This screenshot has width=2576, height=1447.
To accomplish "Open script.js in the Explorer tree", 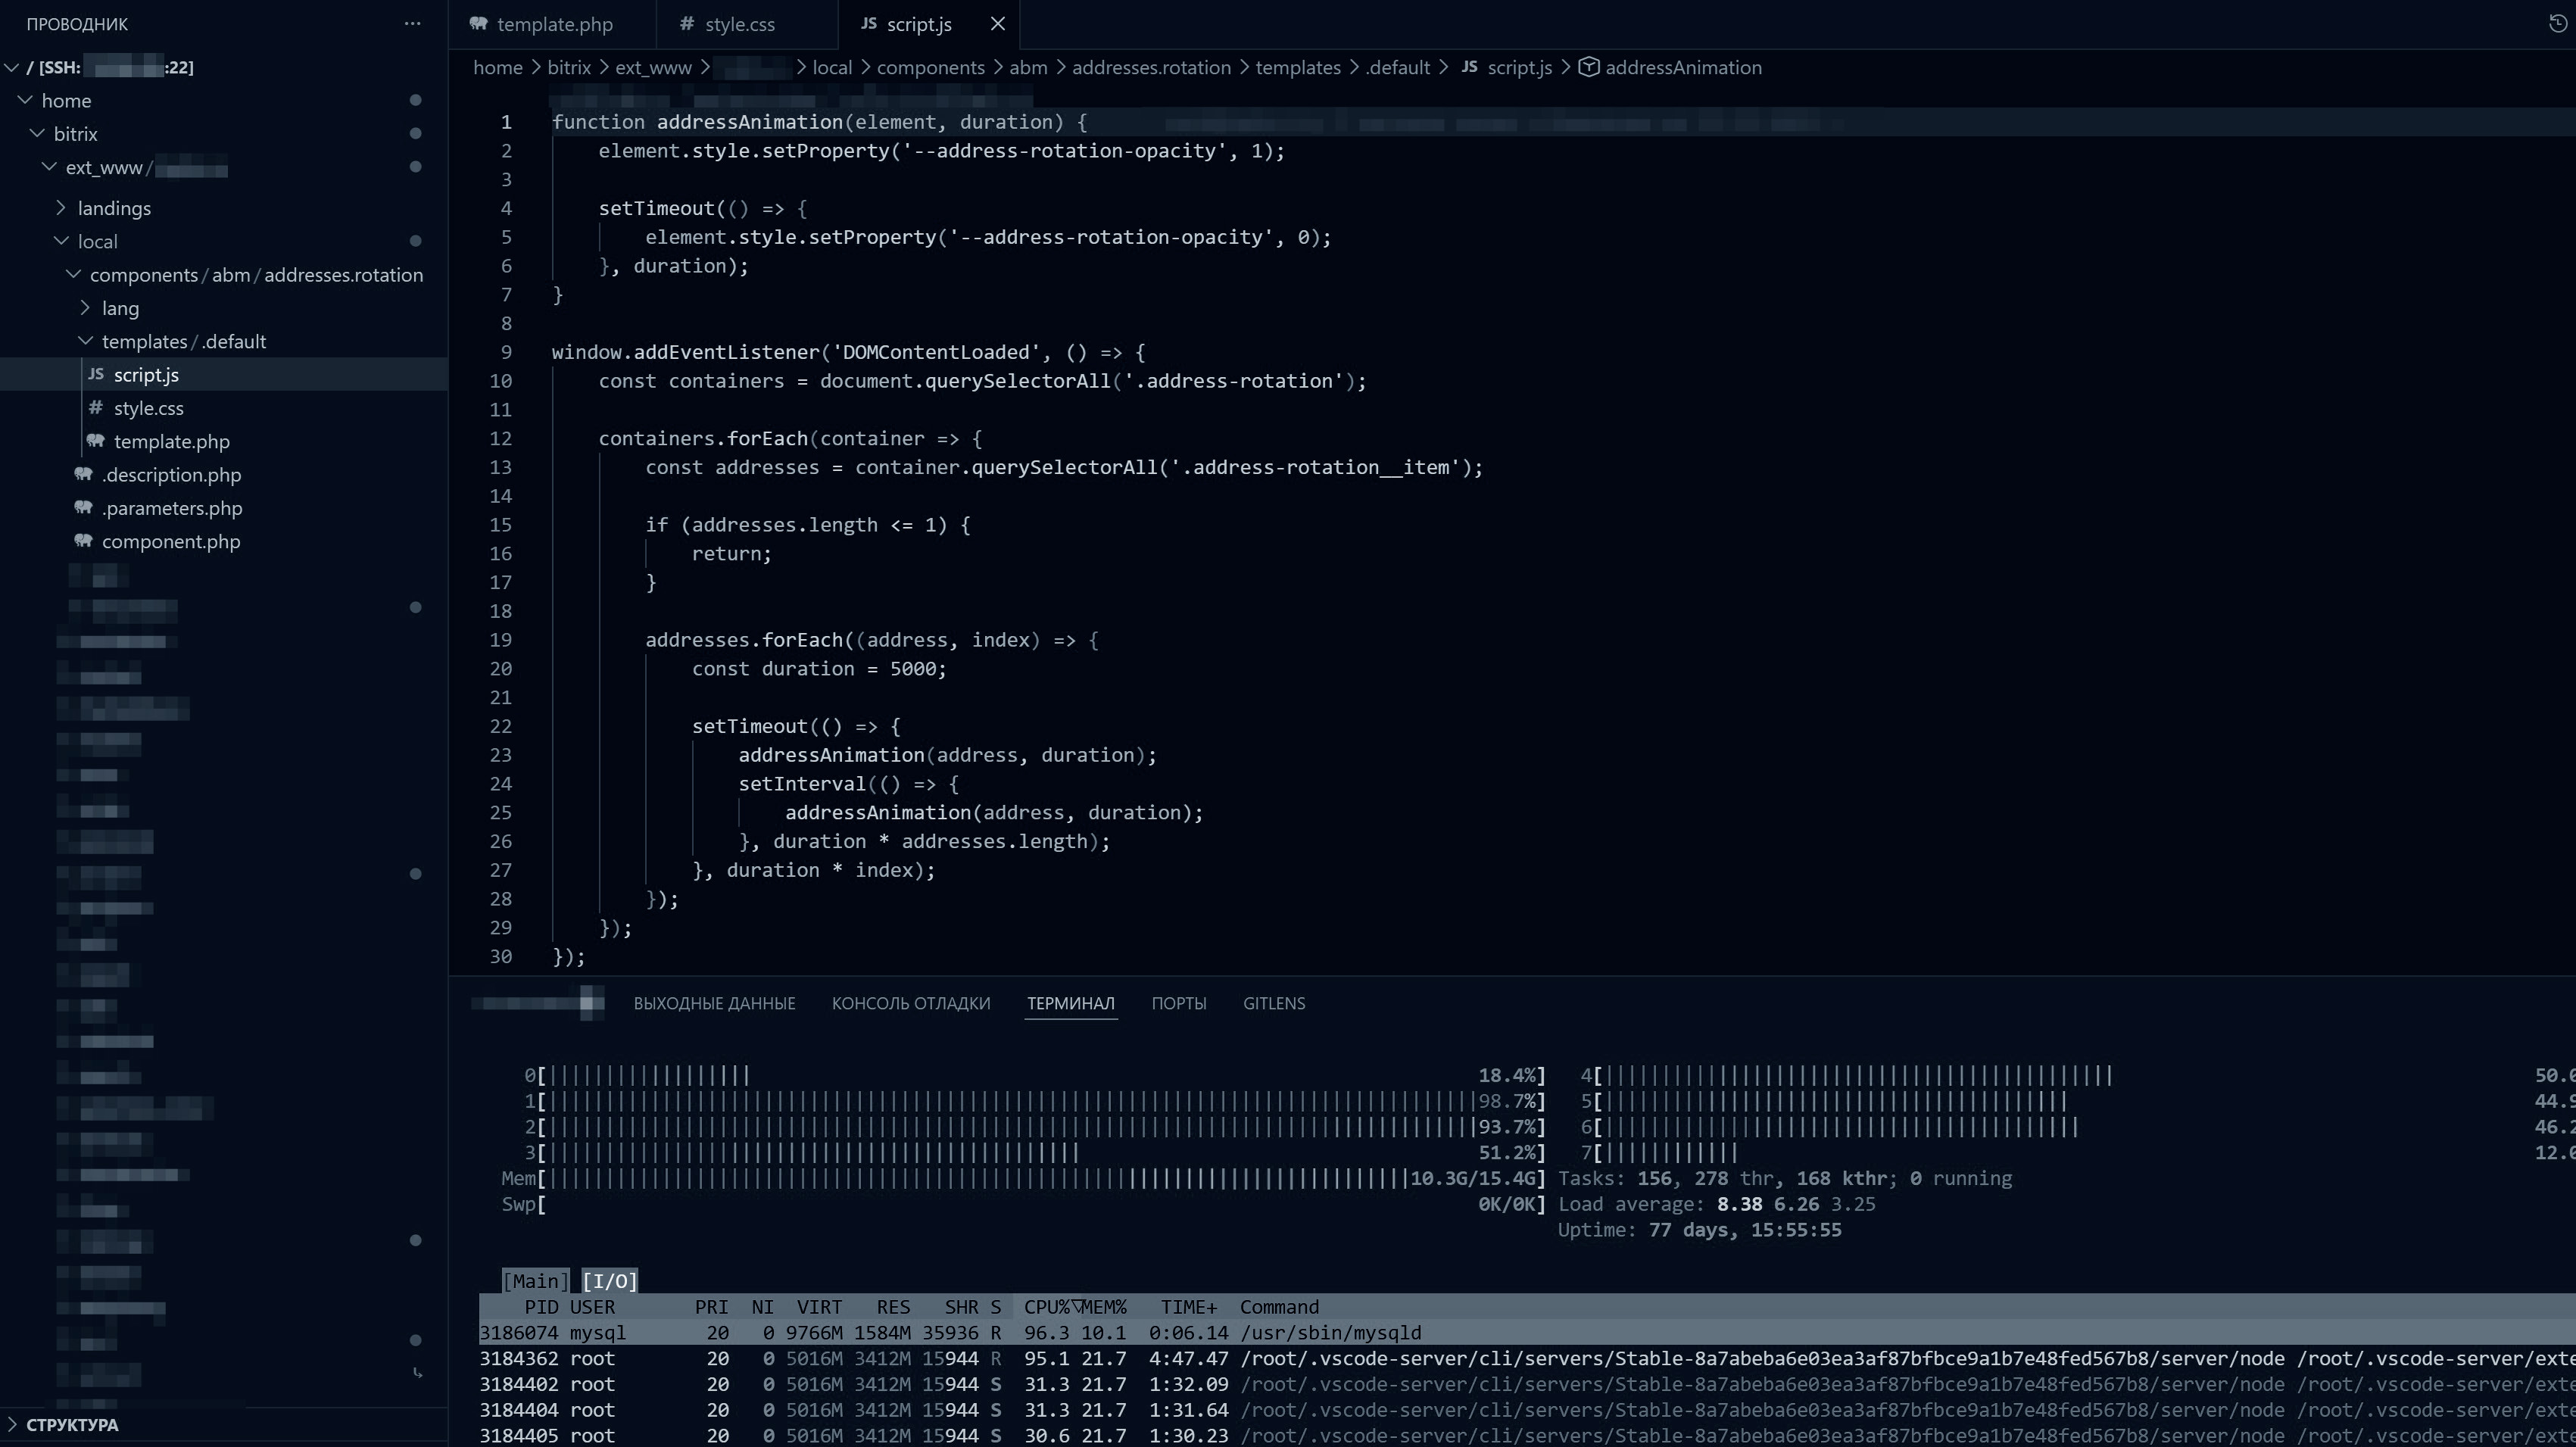I will 146,374.
